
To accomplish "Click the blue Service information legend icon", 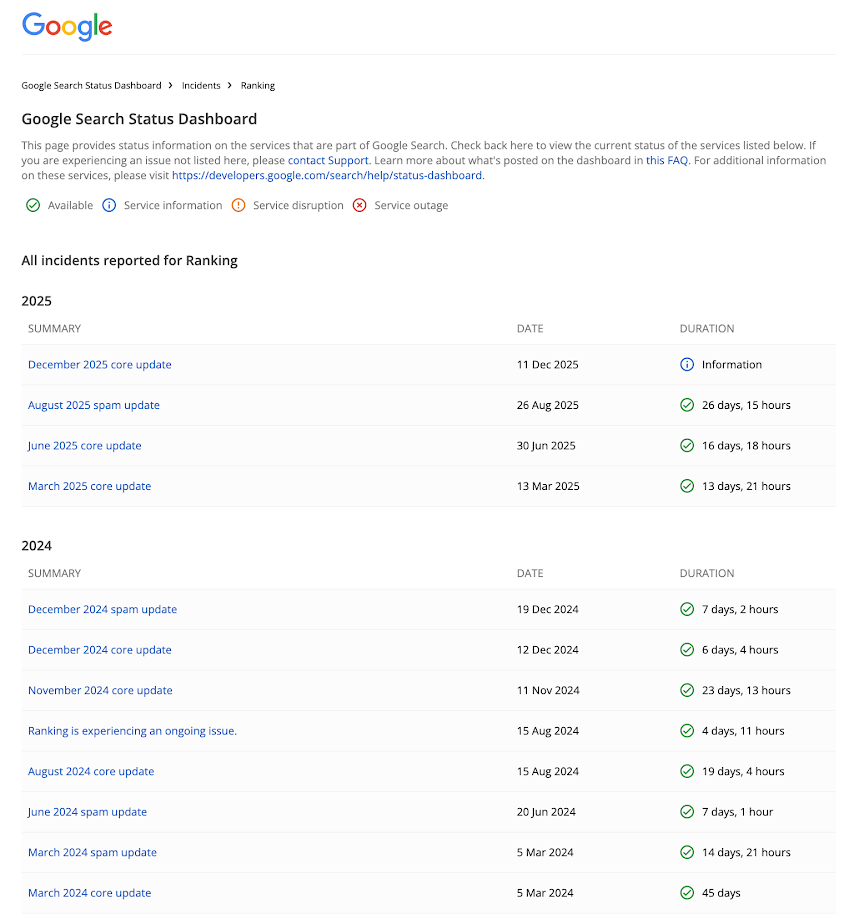I will click(x=109, y=205).
